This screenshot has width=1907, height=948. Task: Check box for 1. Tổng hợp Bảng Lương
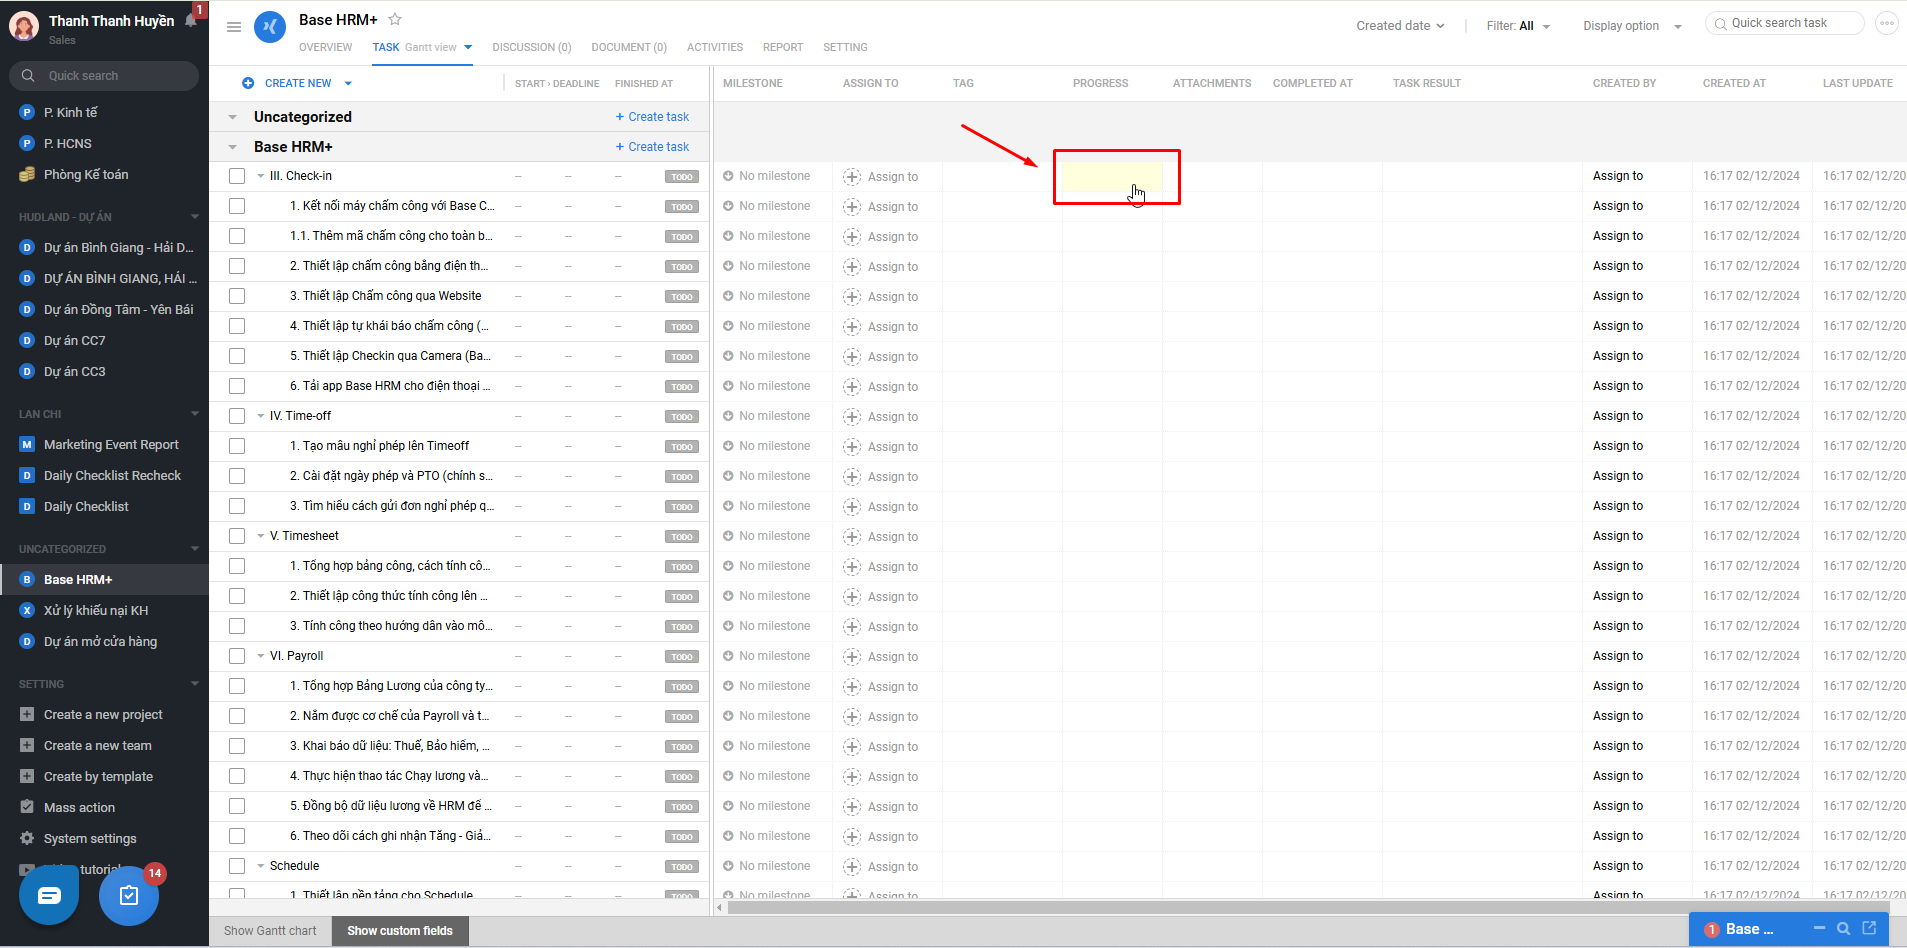[237, 686]
